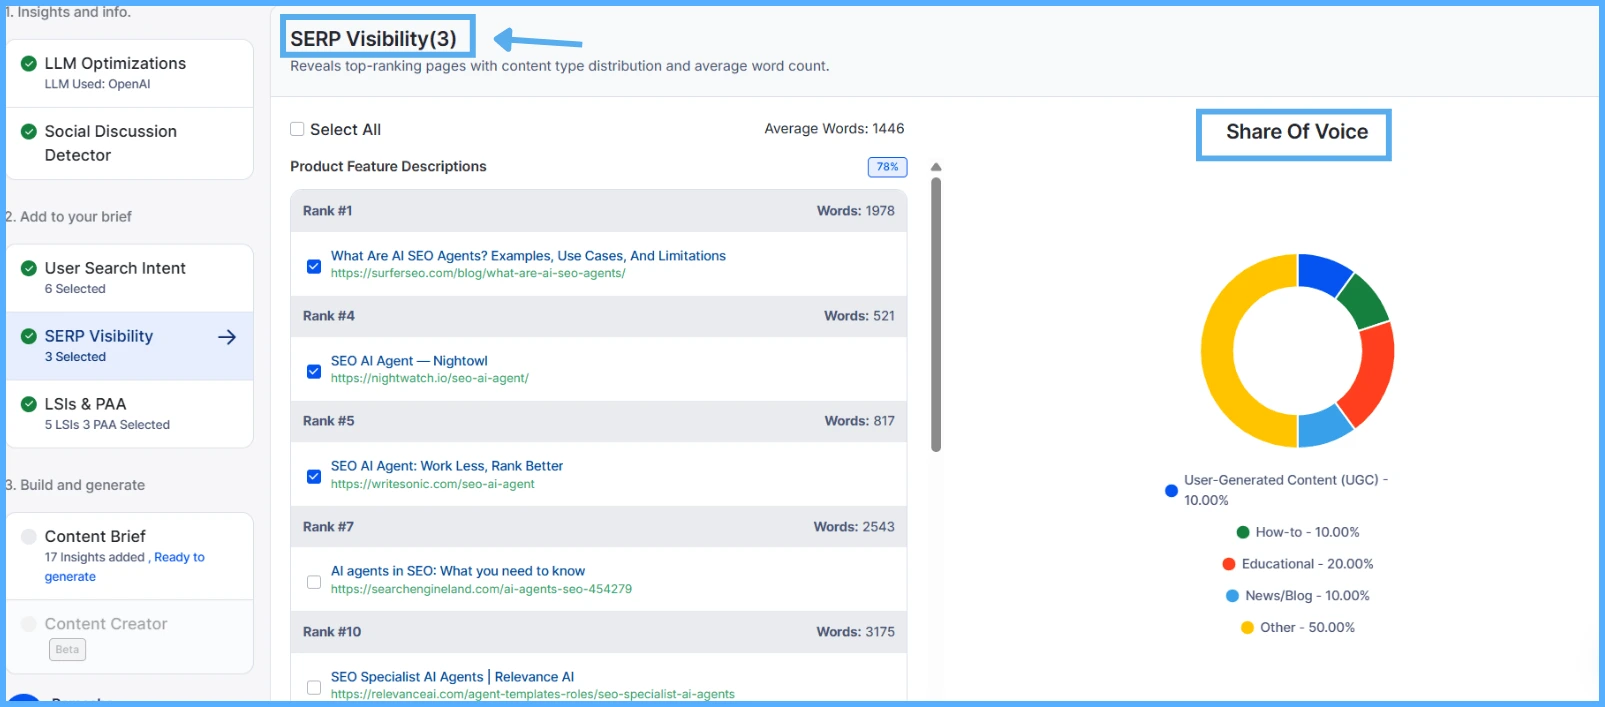Open the Nightowl SEO AI Agent link
Screen dimensions: 1605x707
409,361
